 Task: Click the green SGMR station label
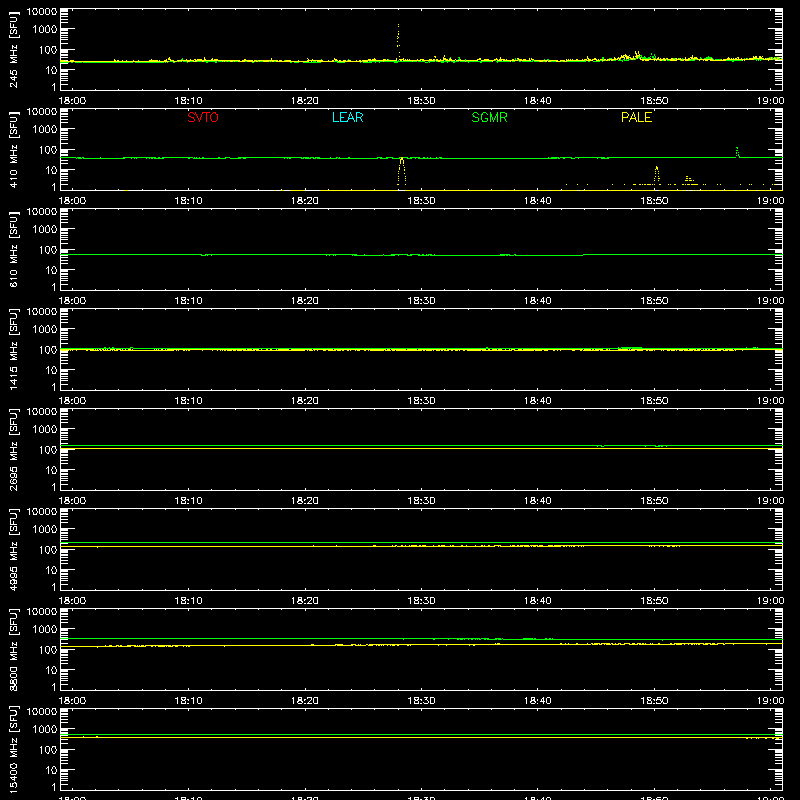[x=489, y=117]
